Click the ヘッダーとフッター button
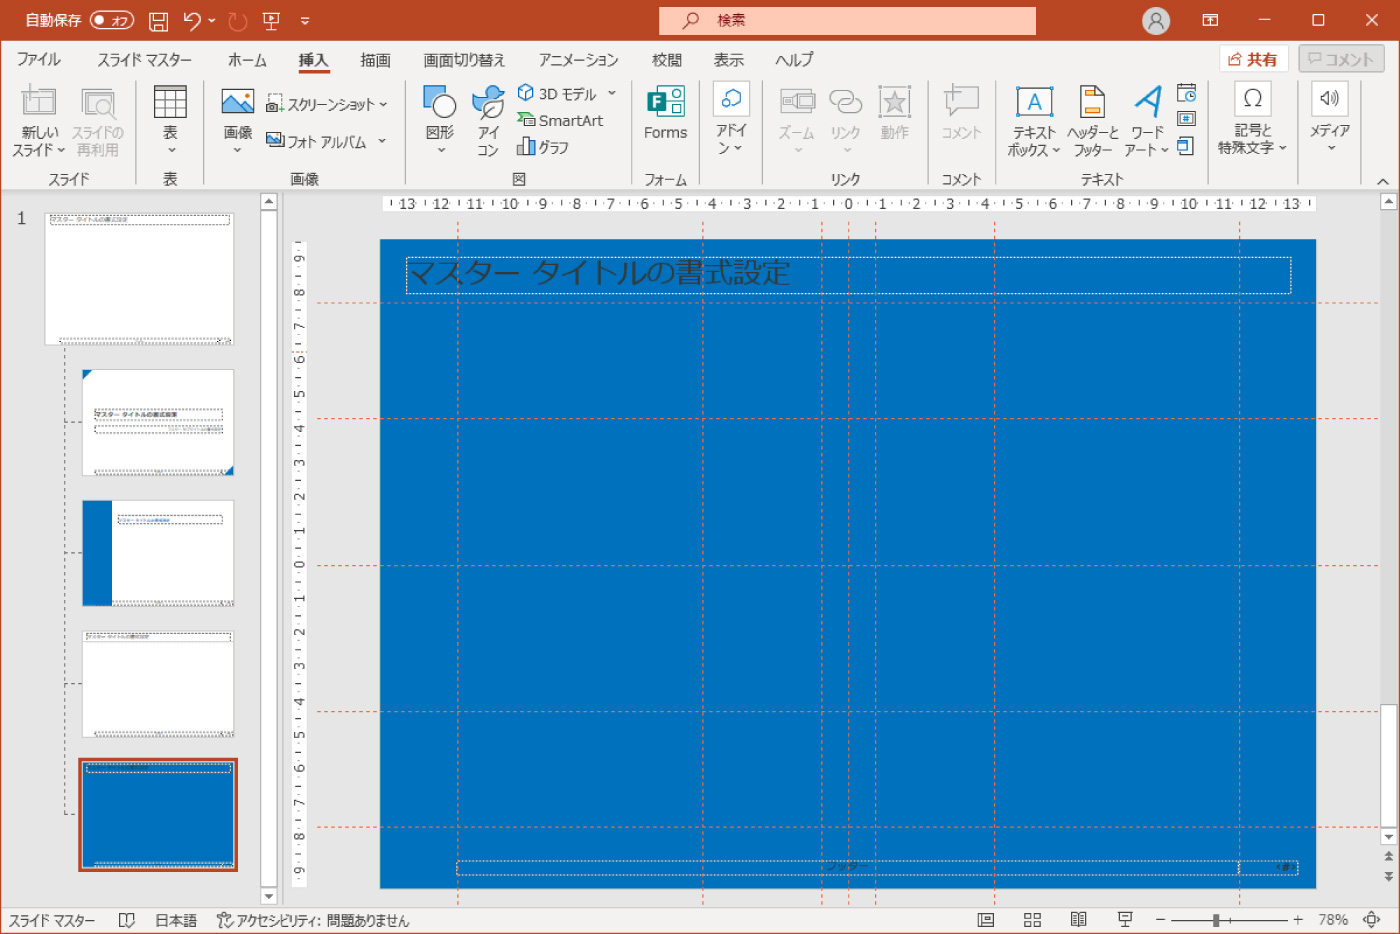The image size is (1400, 934). 1092,120
